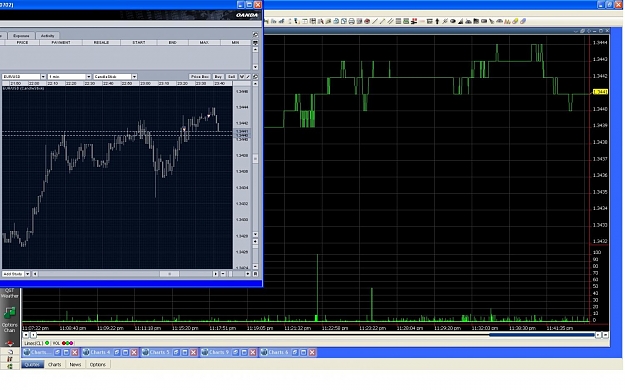Viewport: 625px width, 390px height.
Task: Close the Charts 4 window tab
Action: [134, 353]
